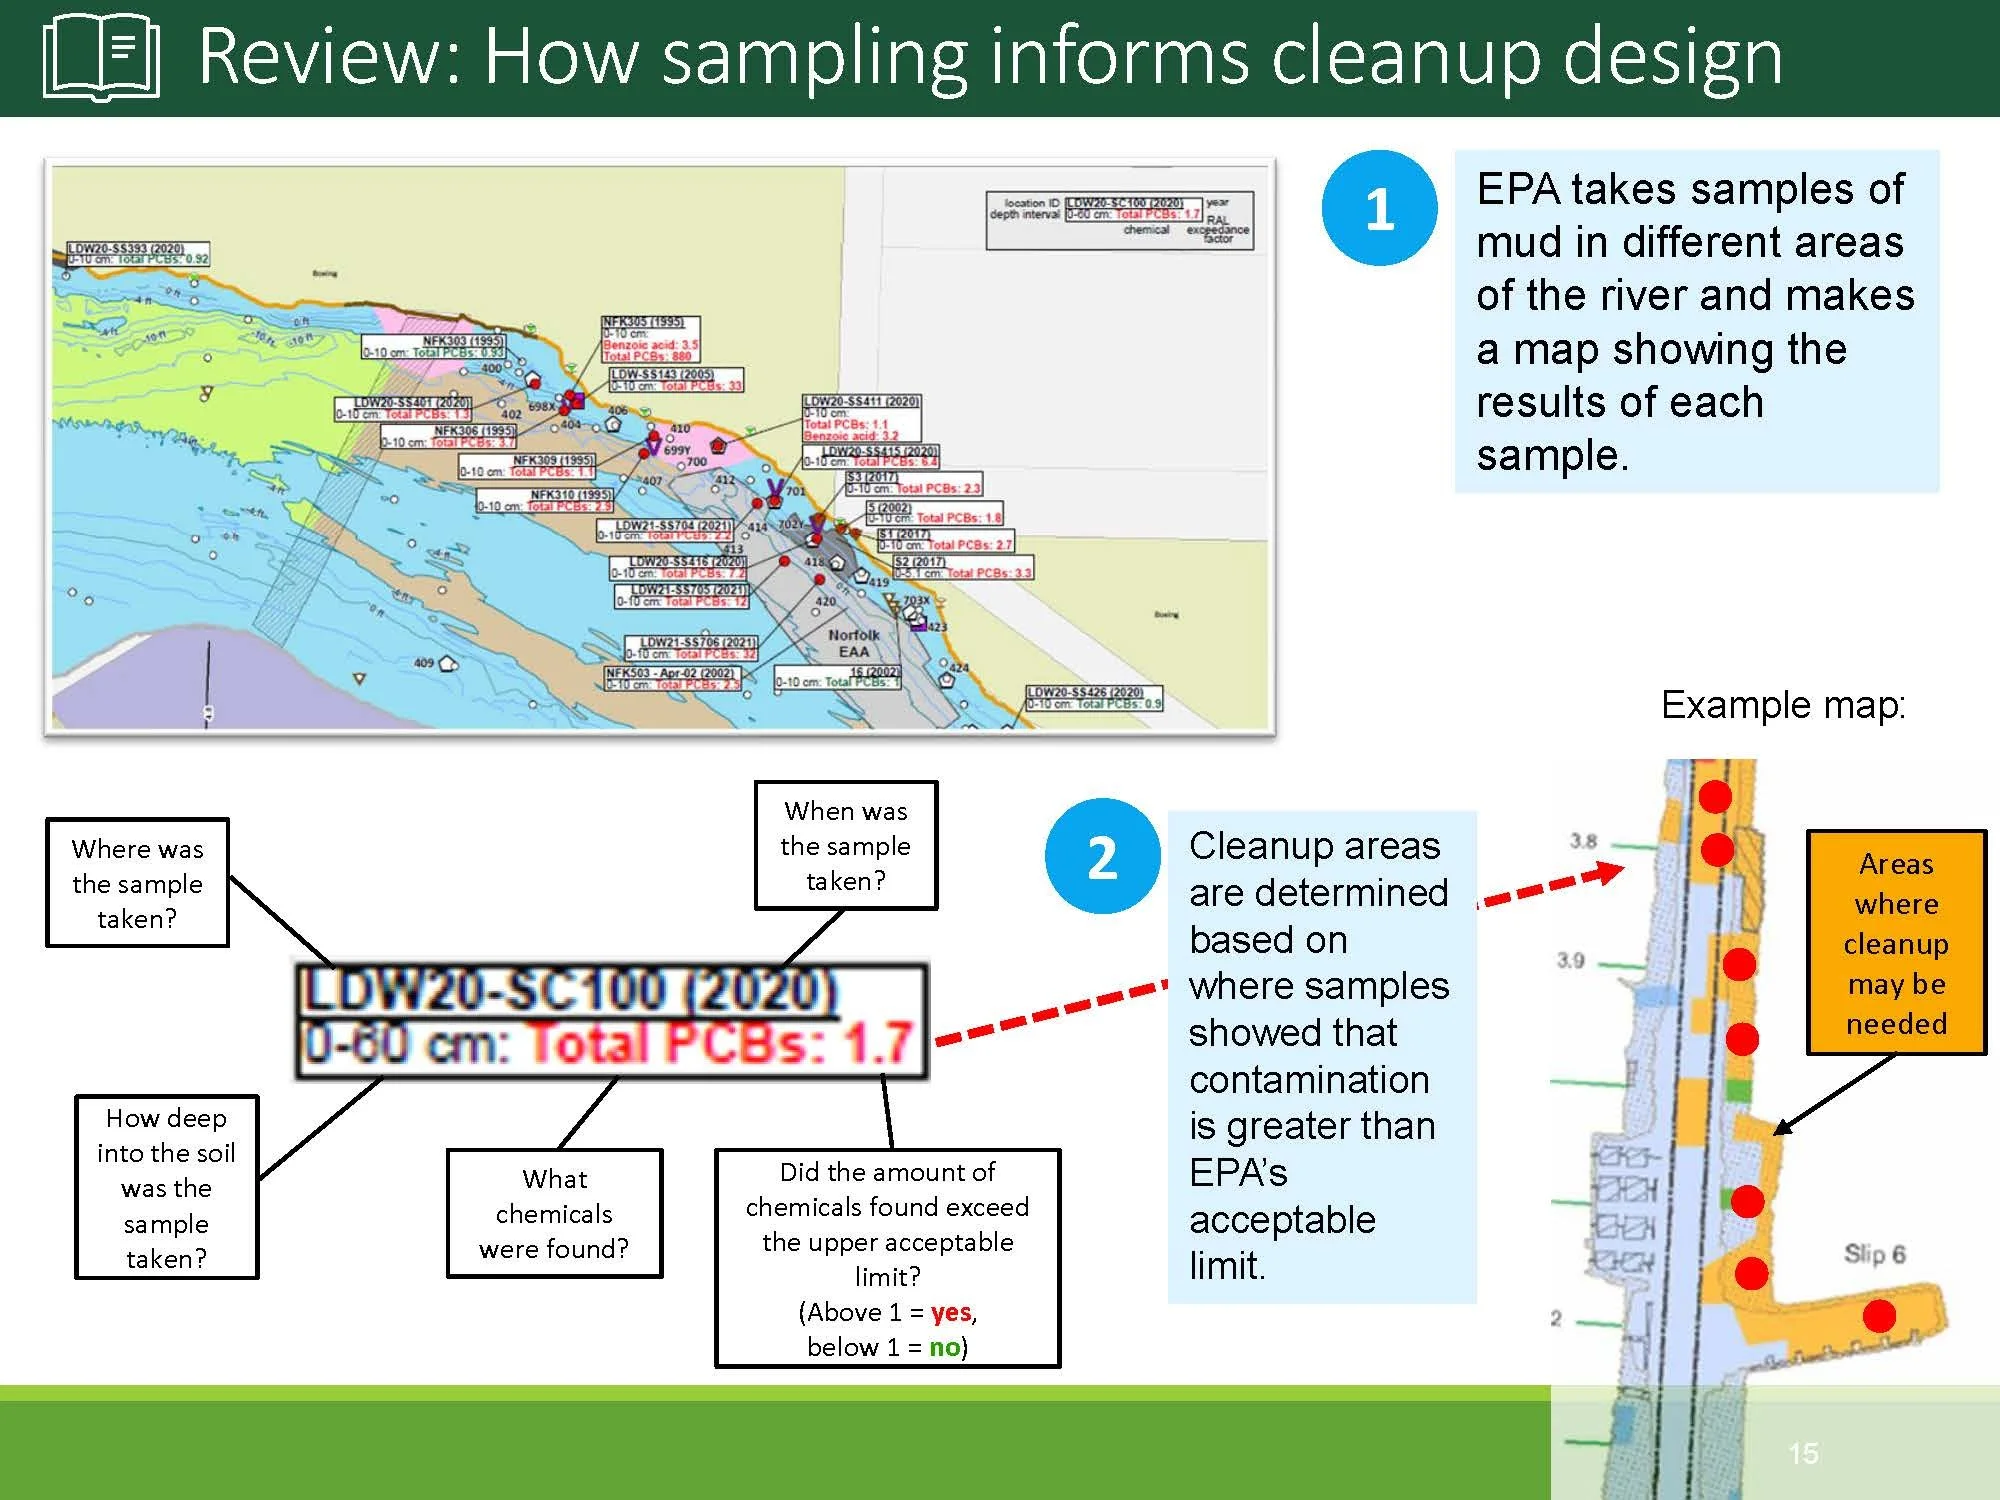The height and width of the screenshot is (1500, 2000).
Task: Click the orange cleanup areas callout box
Action: [x=1896, y=942]
